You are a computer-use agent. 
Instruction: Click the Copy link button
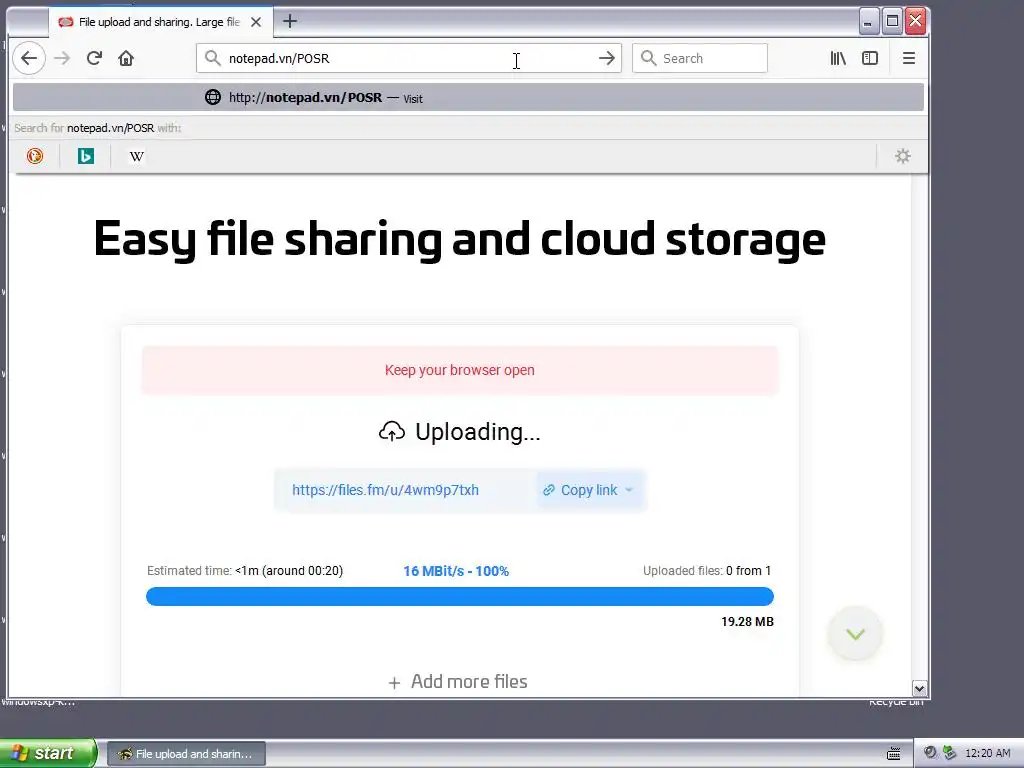tap(590, 490)
